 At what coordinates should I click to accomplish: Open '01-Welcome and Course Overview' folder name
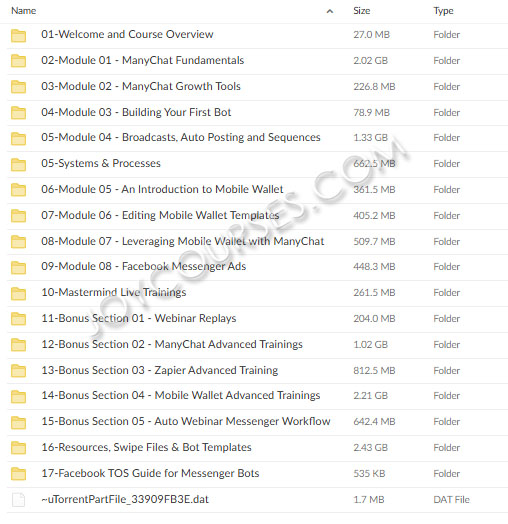point(127,34)
